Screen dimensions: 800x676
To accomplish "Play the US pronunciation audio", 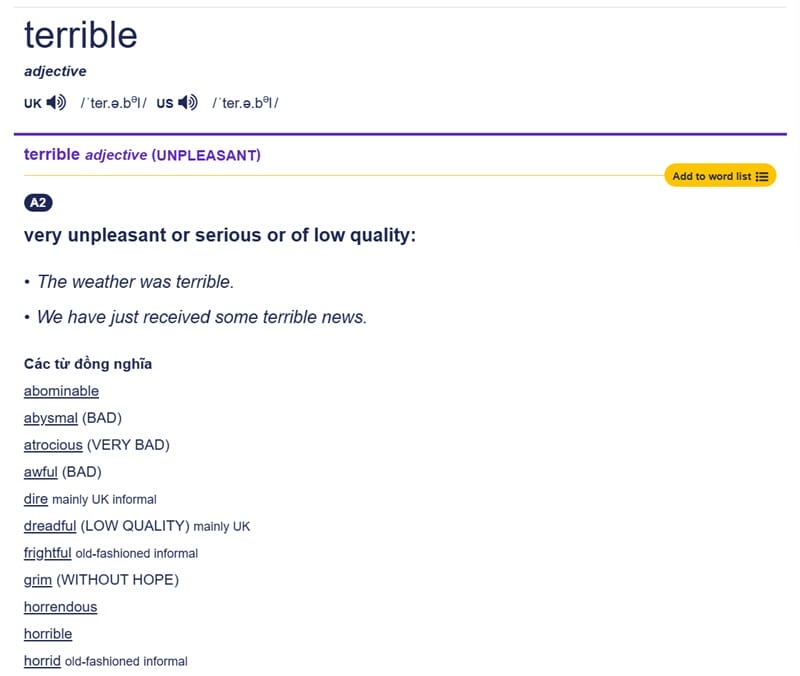I will pyautogui.click(x=188, y=102).
